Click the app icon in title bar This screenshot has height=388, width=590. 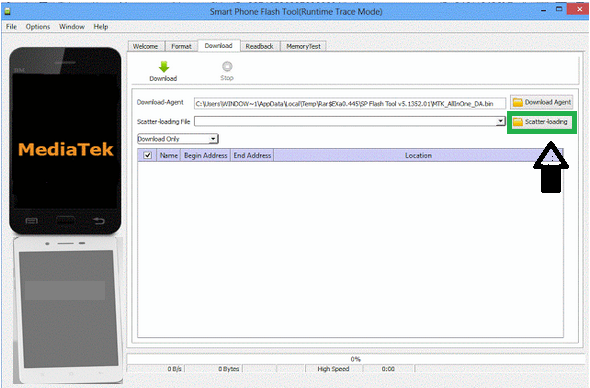click(7, 11)
